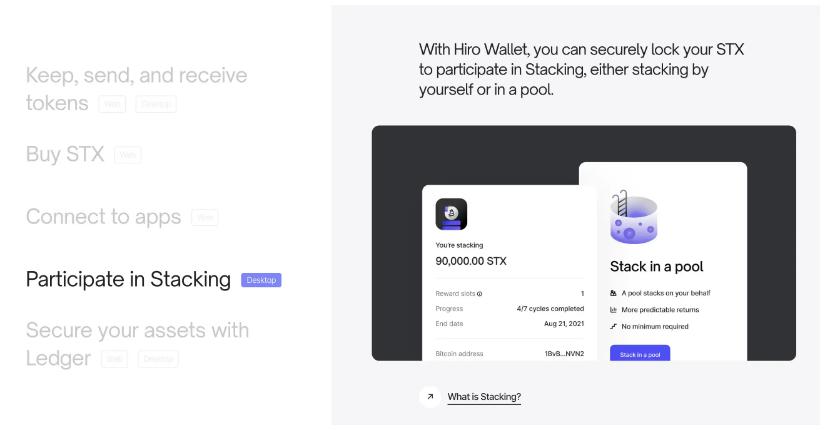Switch to the Buy STX tab

(65, 154)
